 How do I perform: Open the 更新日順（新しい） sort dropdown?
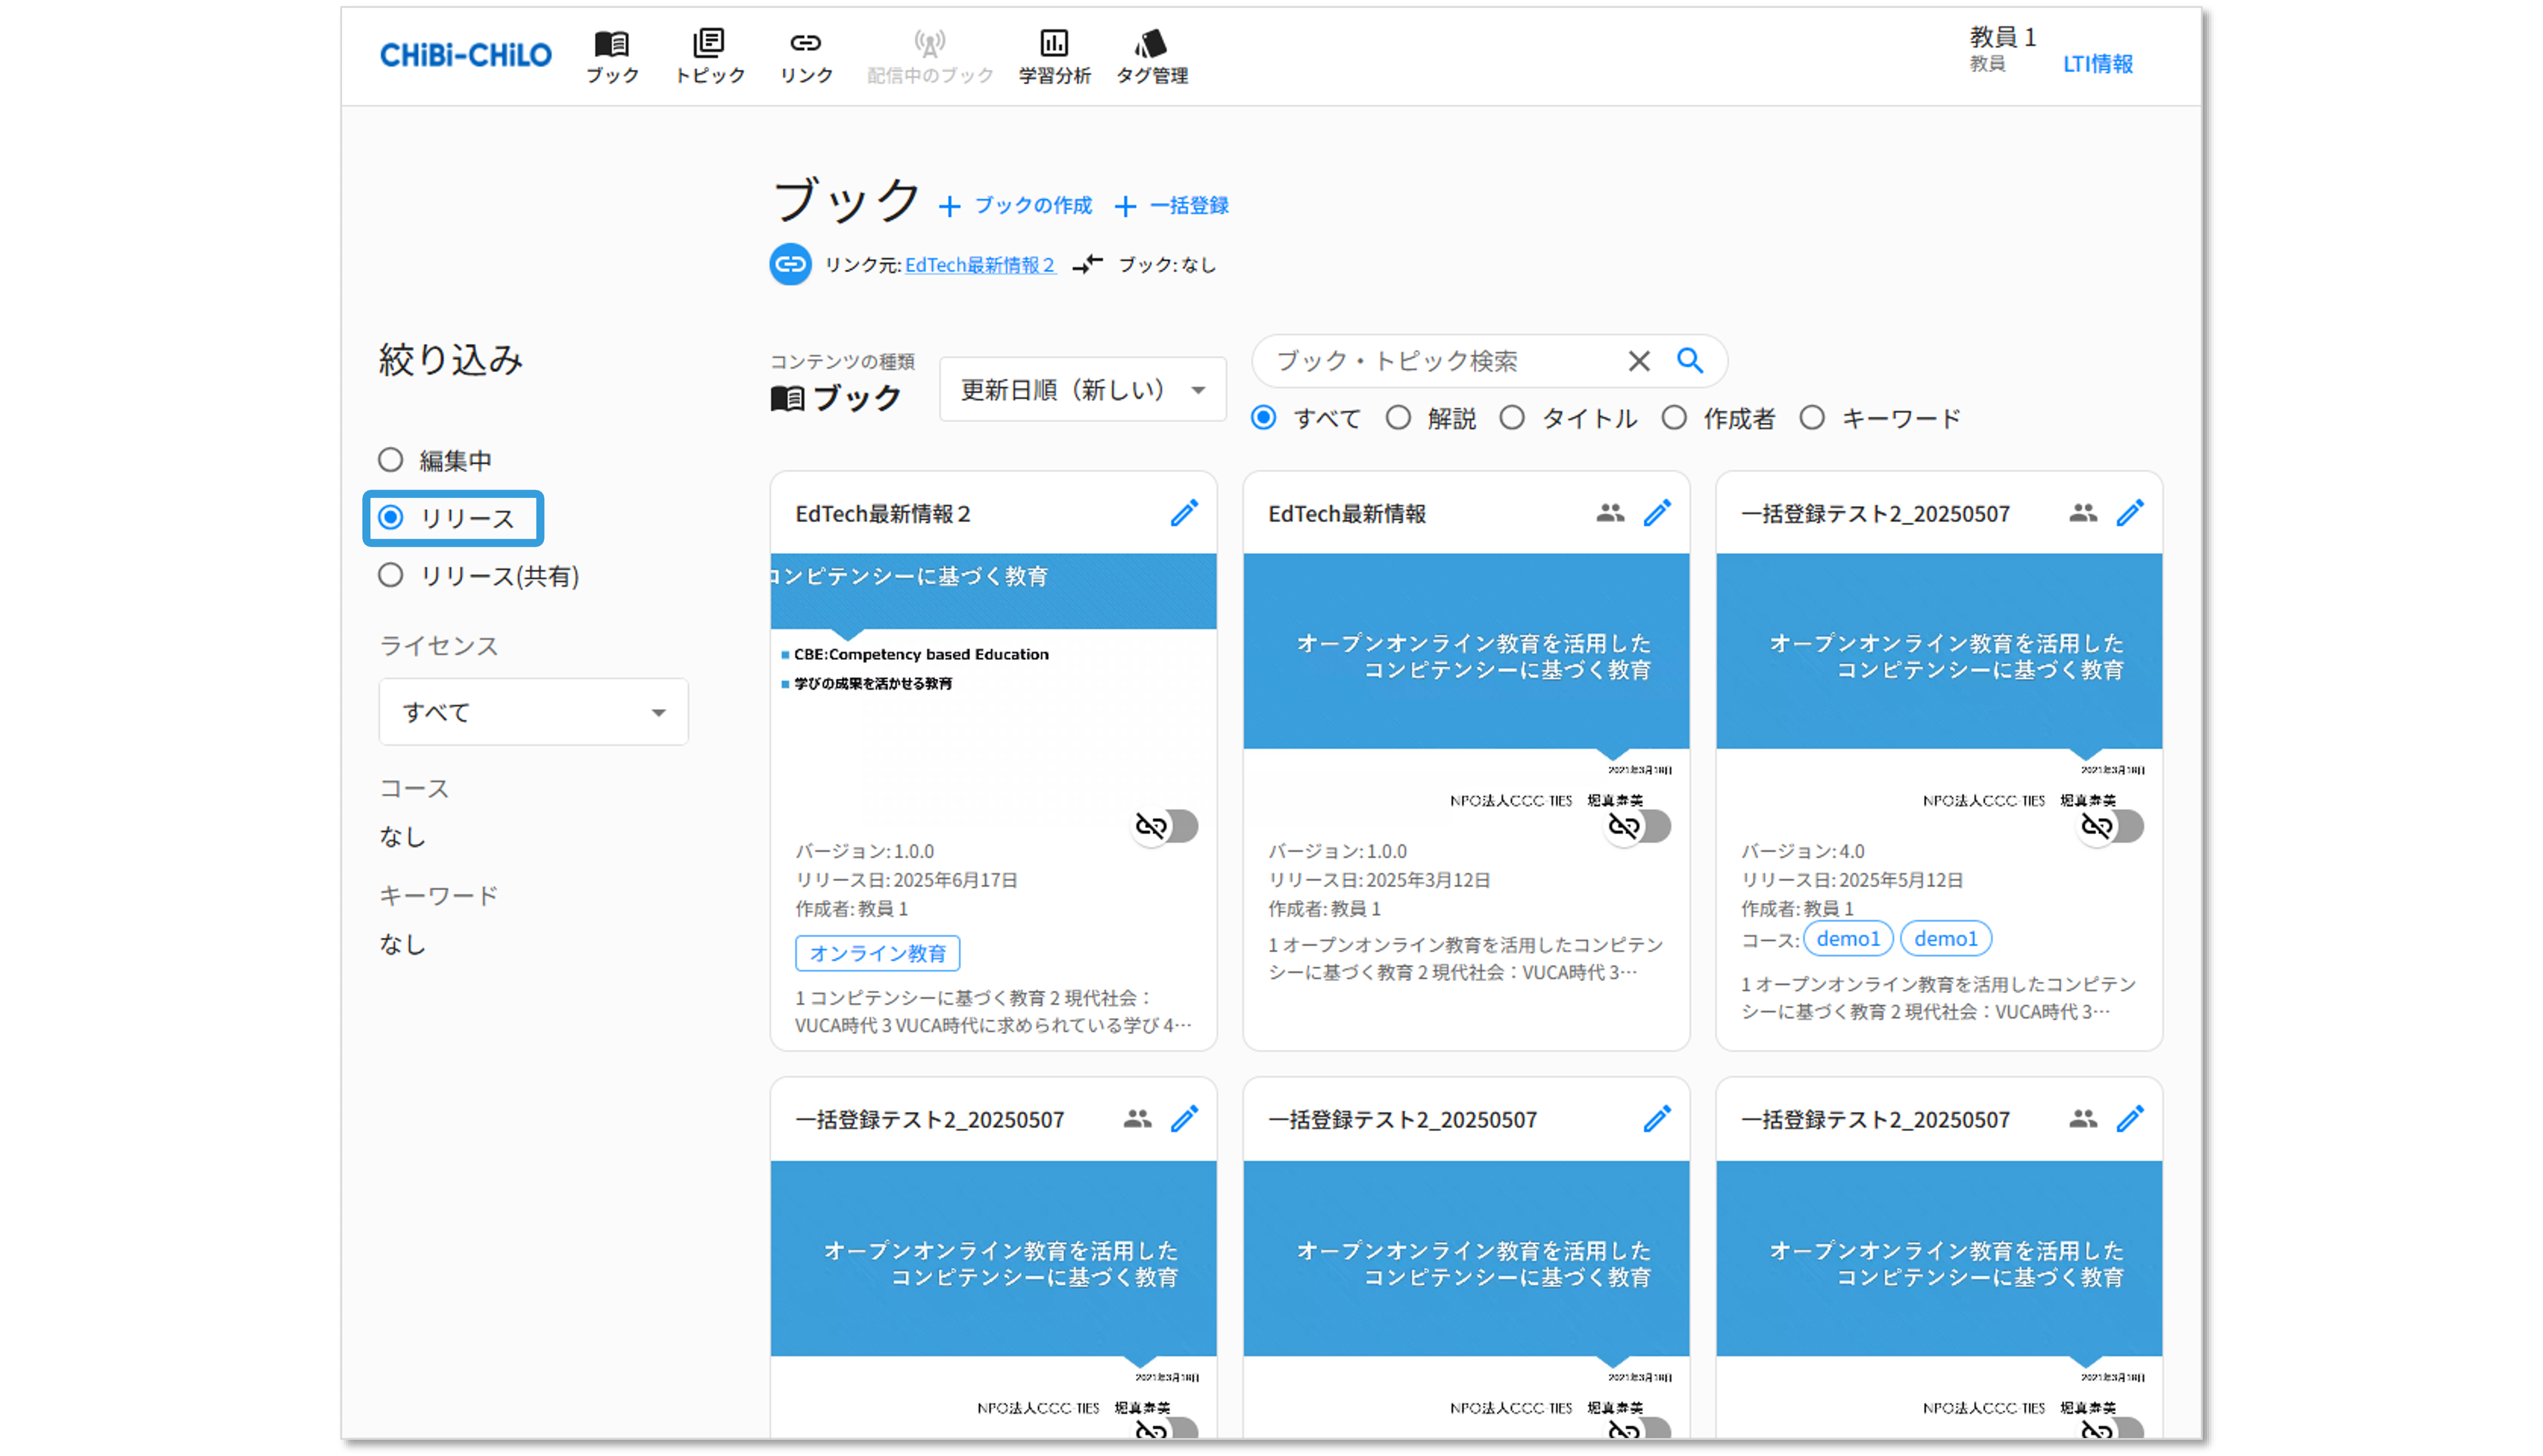[x=1082, y=390]
